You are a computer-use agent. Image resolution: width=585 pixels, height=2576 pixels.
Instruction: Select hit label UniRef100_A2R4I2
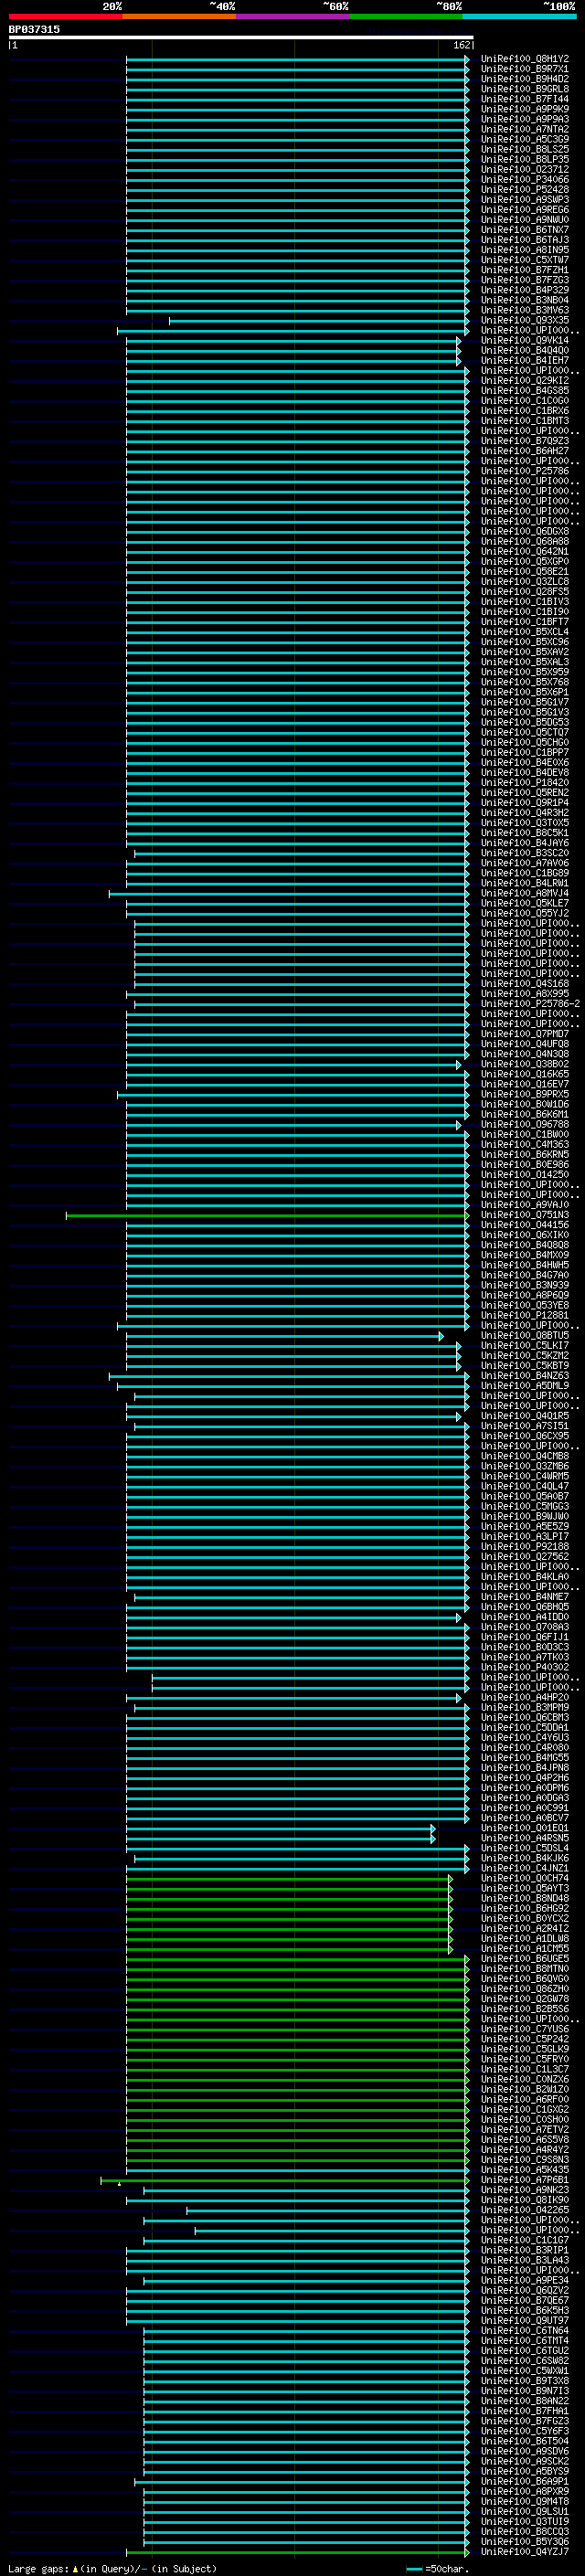pyautogui.click(x=524, y=1928)
